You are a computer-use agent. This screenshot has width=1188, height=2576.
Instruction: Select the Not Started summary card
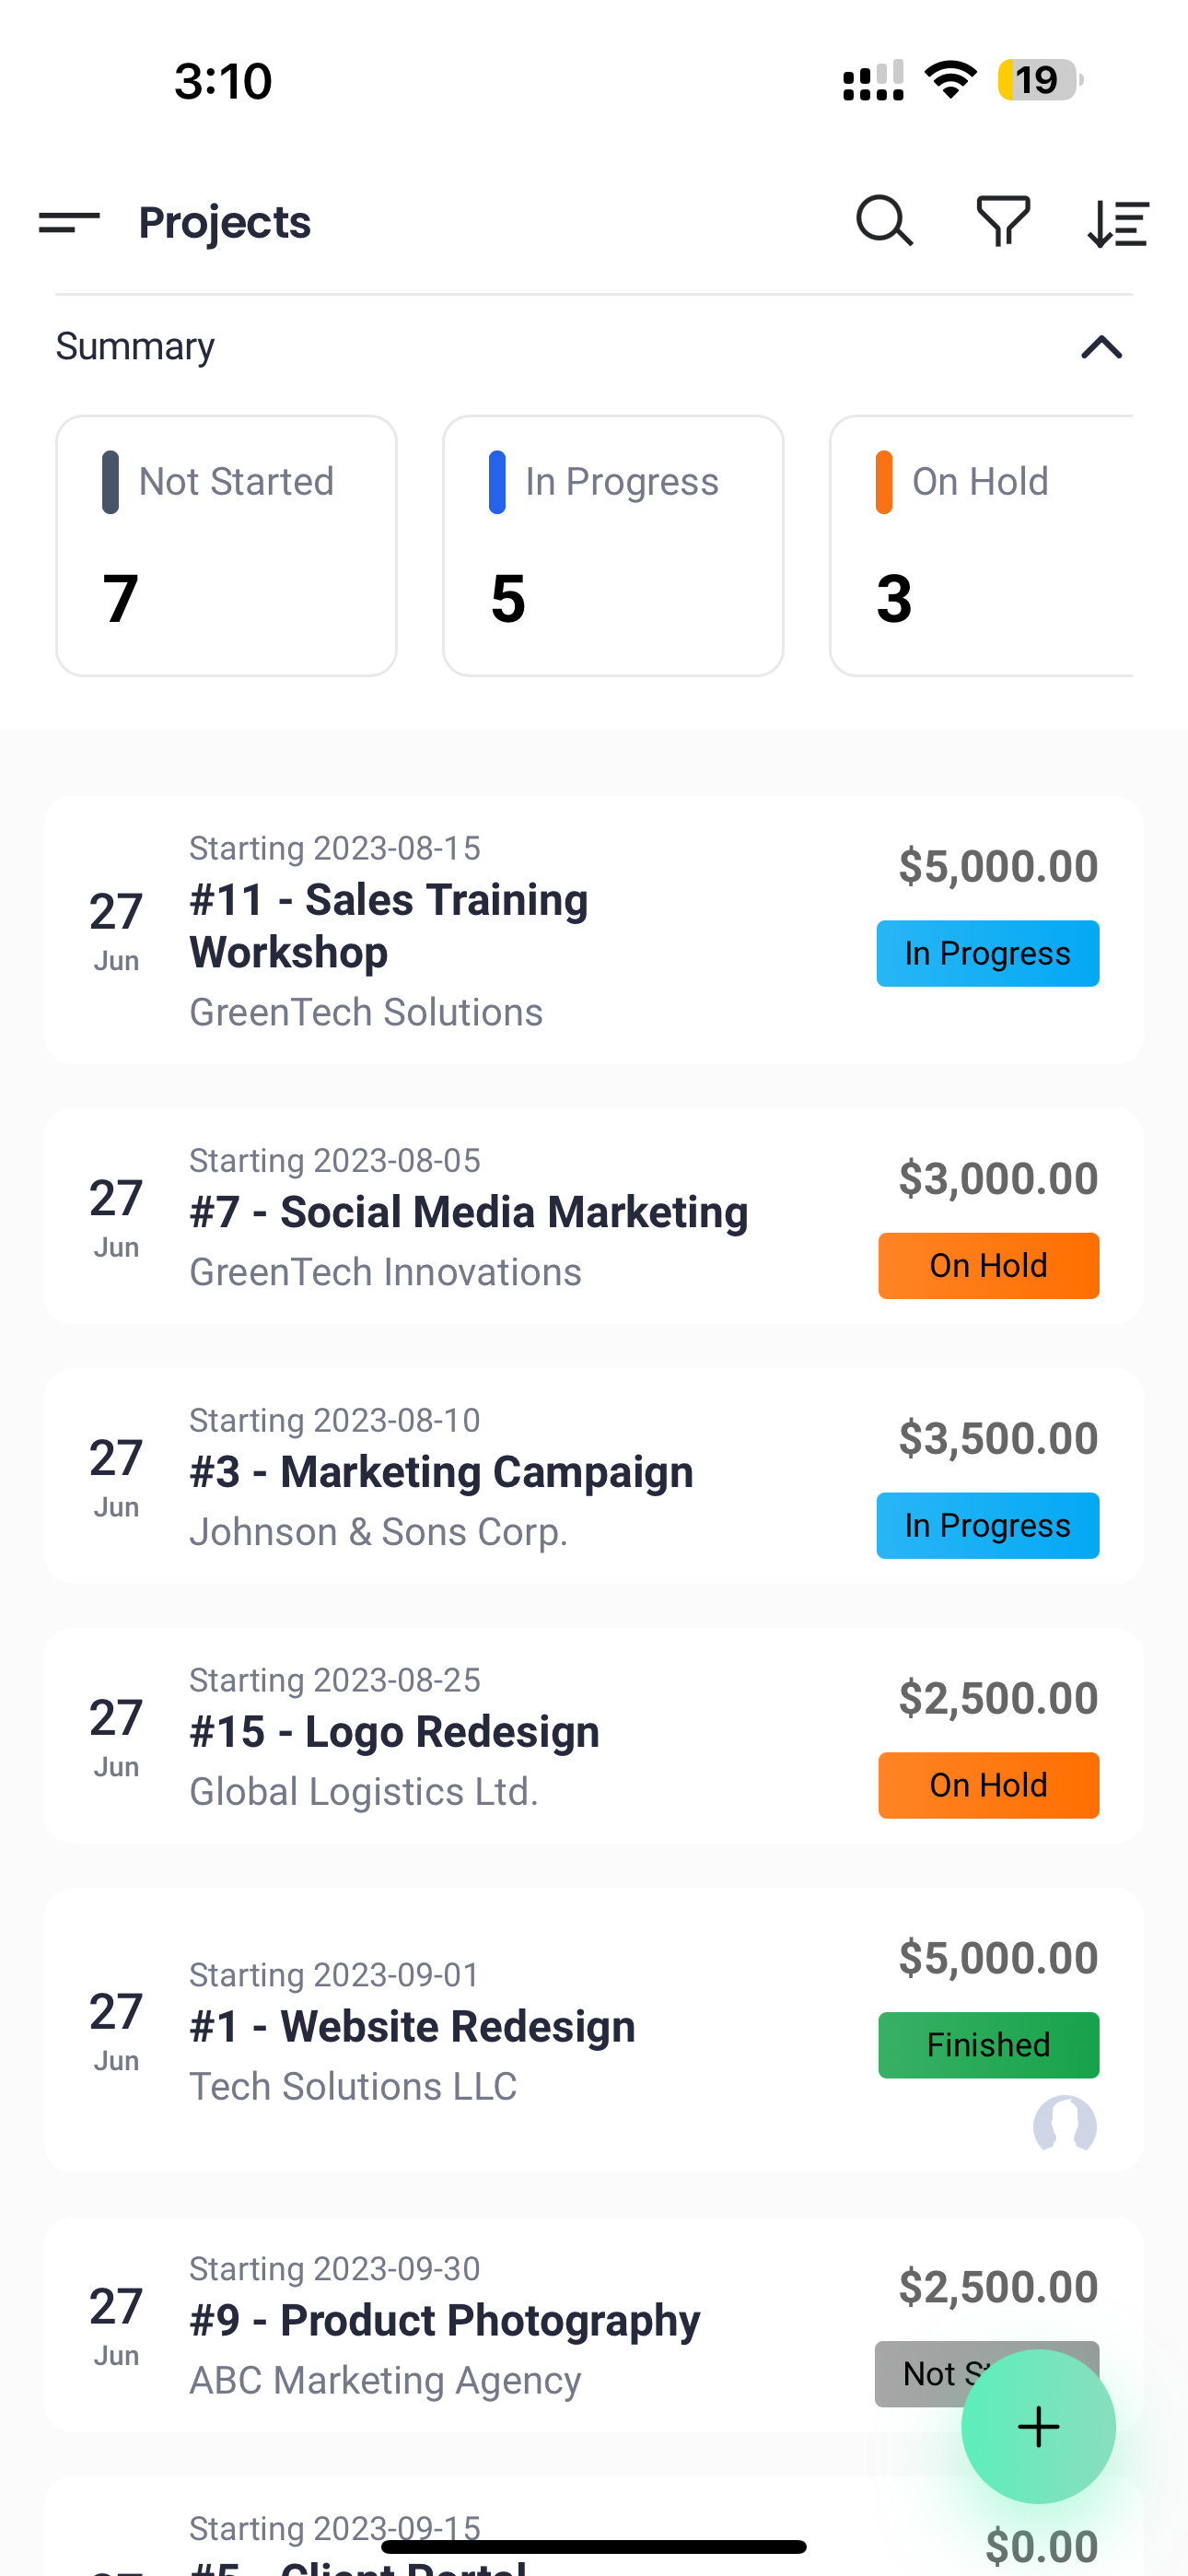pyautogui.click(x=226, y=546)
